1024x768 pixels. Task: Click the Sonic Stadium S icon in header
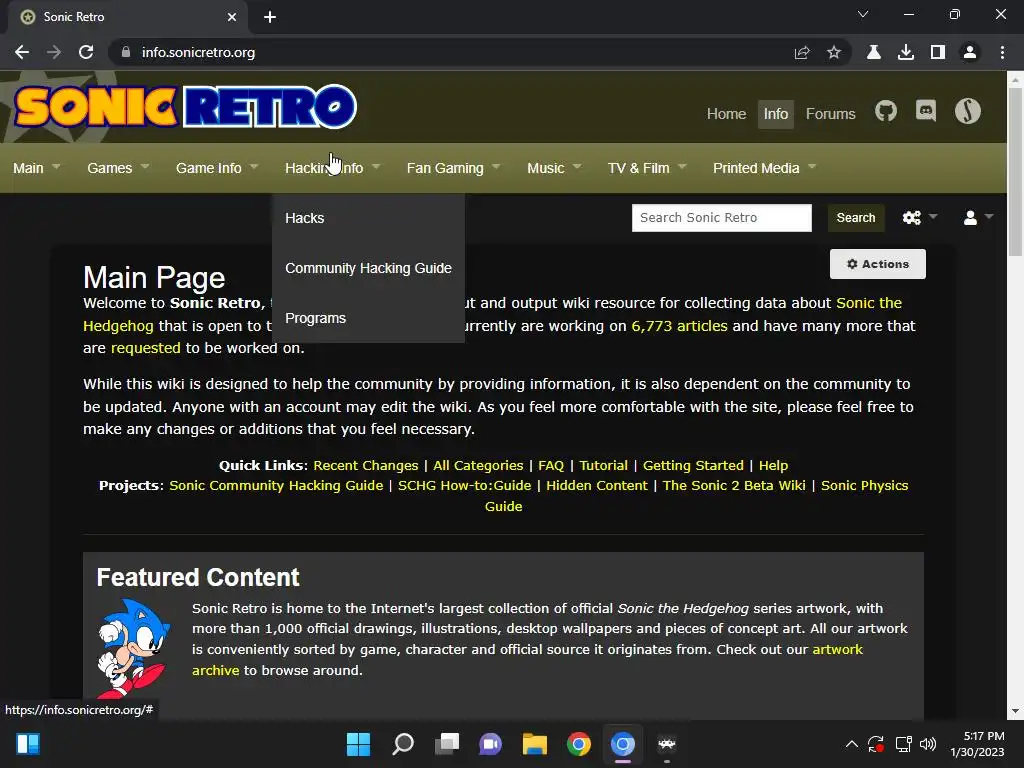[x=968, y=111]
